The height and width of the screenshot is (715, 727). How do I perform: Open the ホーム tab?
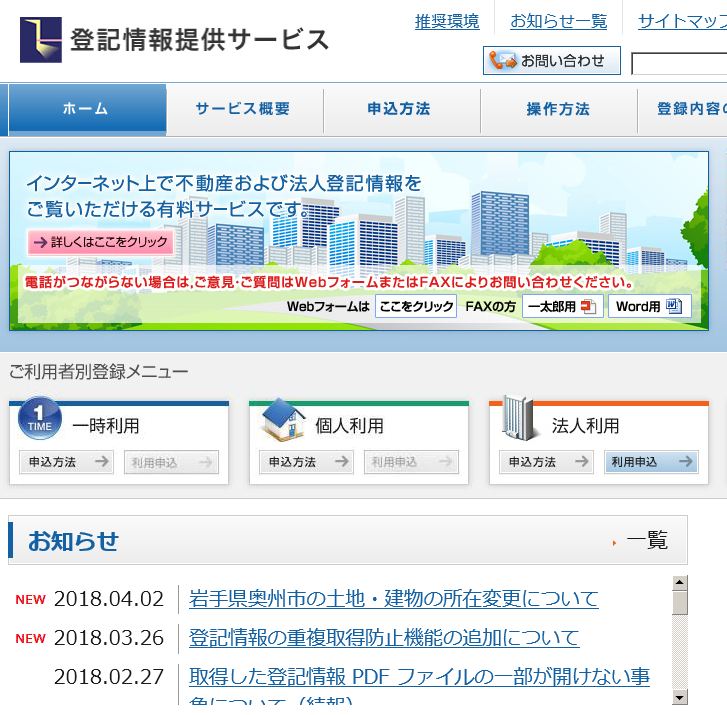tap(86, 109)
